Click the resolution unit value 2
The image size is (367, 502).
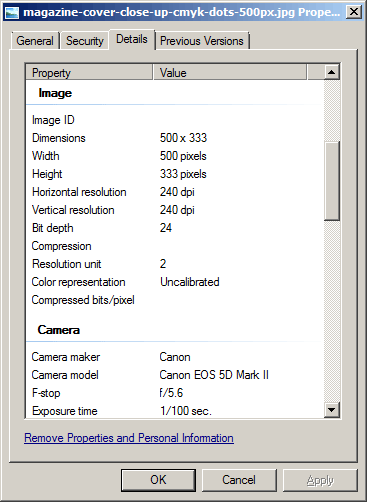tap(163, 264)
